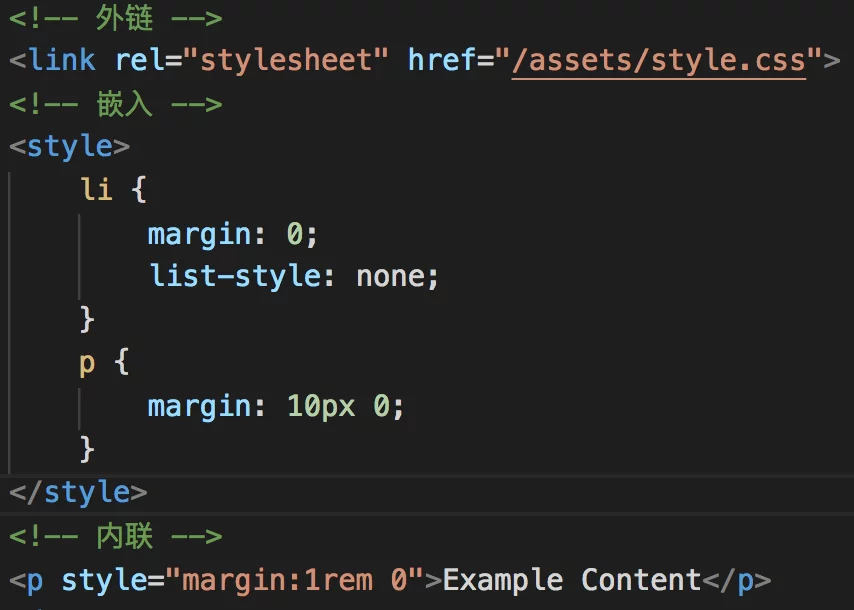The image size is (854, 610).
Task: Select the none value of list-style
Action: (392, 276)
